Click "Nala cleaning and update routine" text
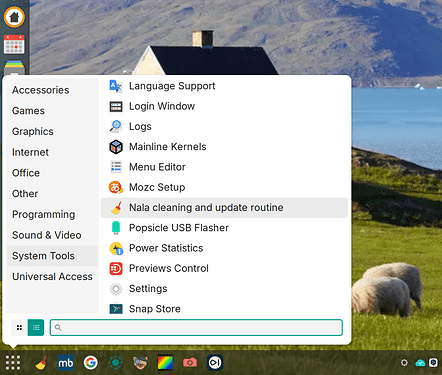The width and height of the screenshot is (442, 375). (x=206, y=208)
